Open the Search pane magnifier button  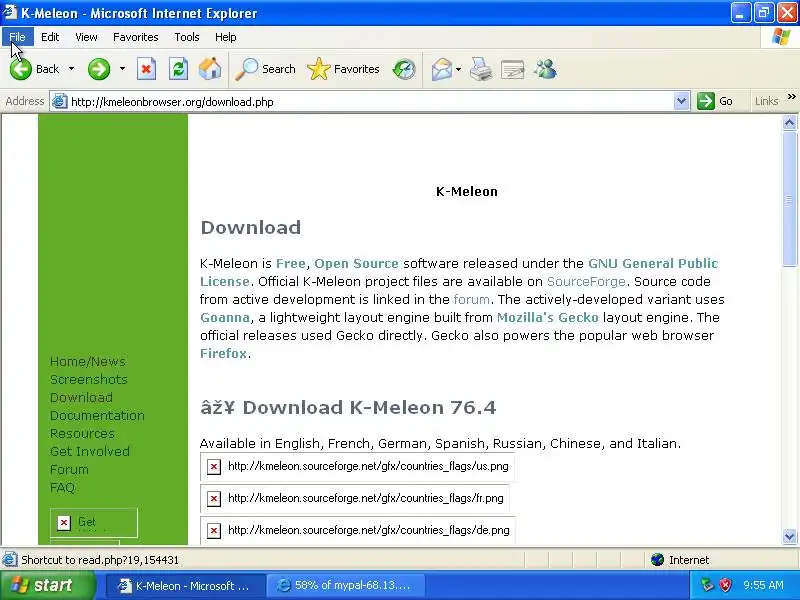pyautogui.click(x=266, y=69)
